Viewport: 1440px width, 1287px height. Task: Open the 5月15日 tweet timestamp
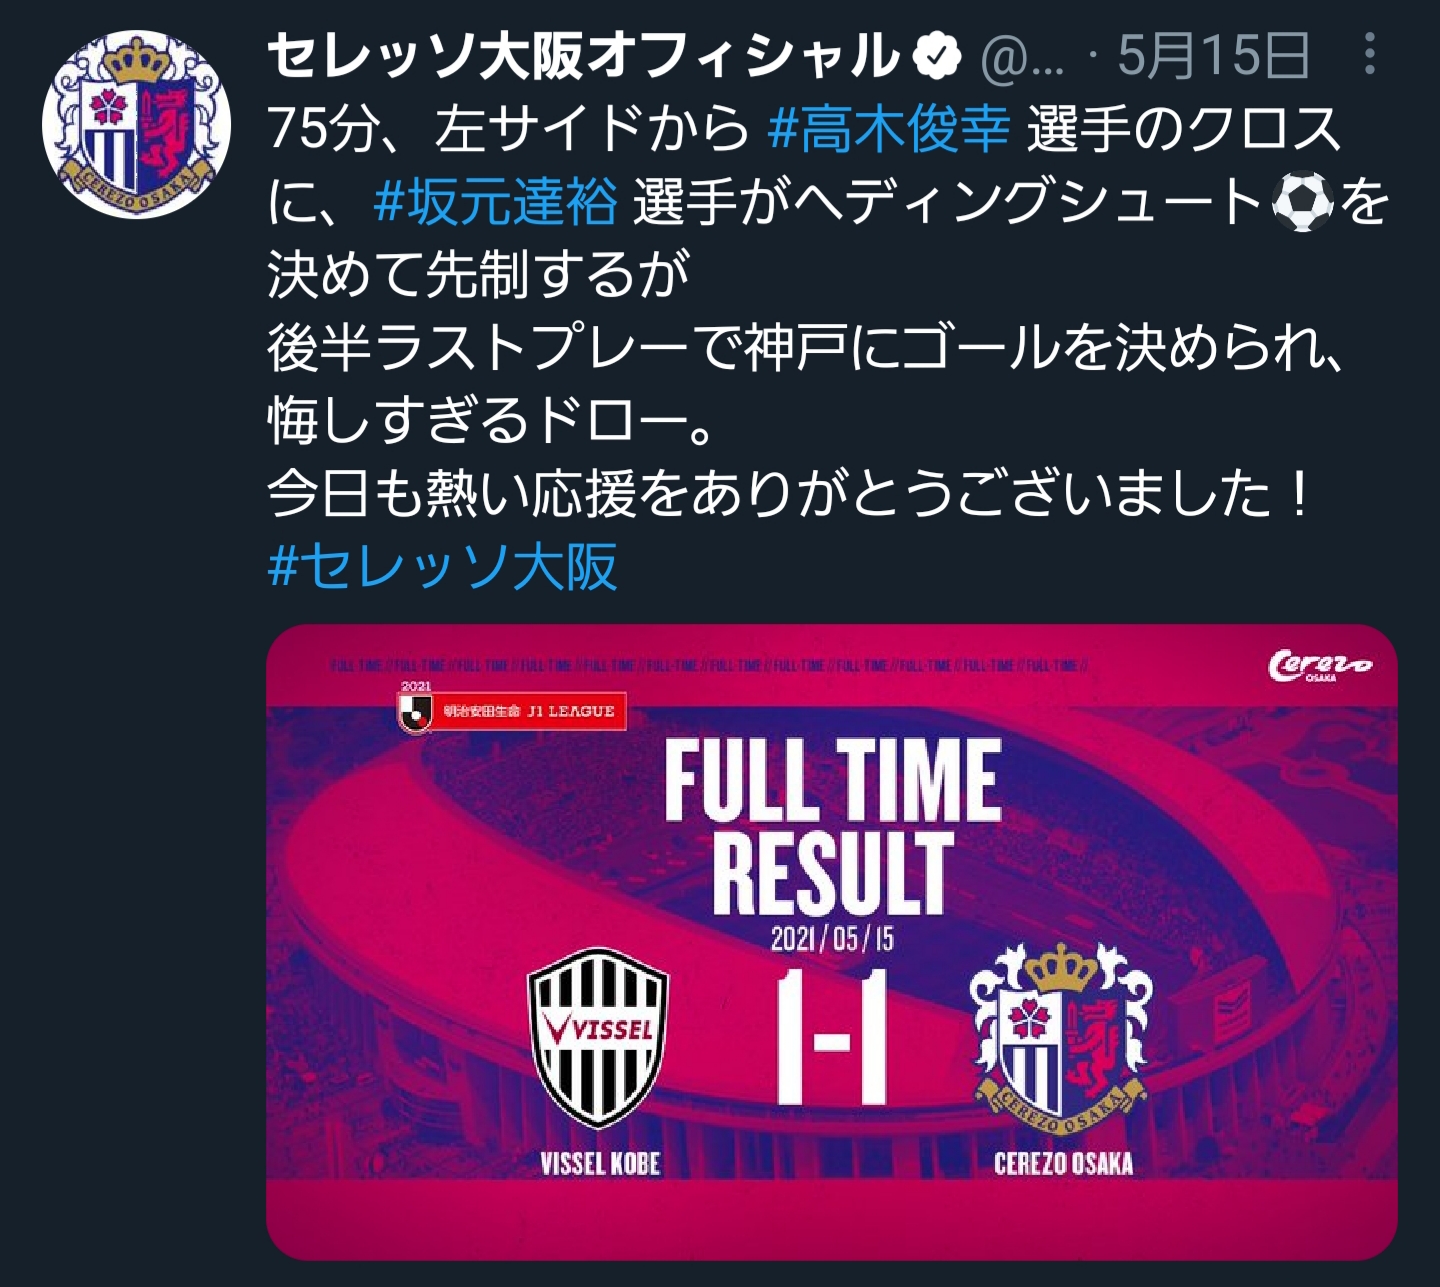click(x=1213, y=56)
